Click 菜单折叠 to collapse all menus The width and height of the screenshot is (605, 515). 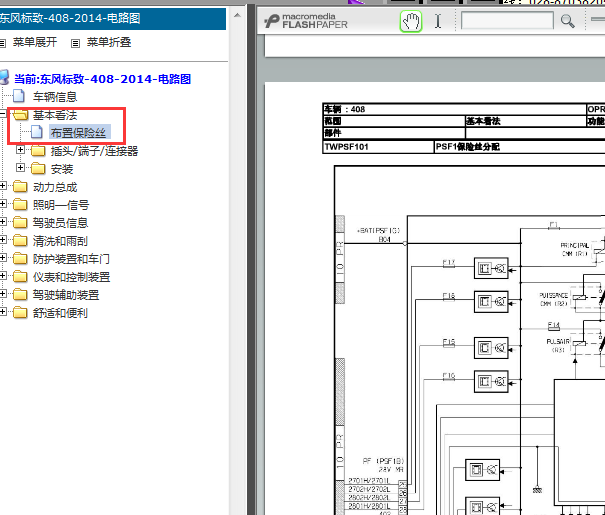109,42
